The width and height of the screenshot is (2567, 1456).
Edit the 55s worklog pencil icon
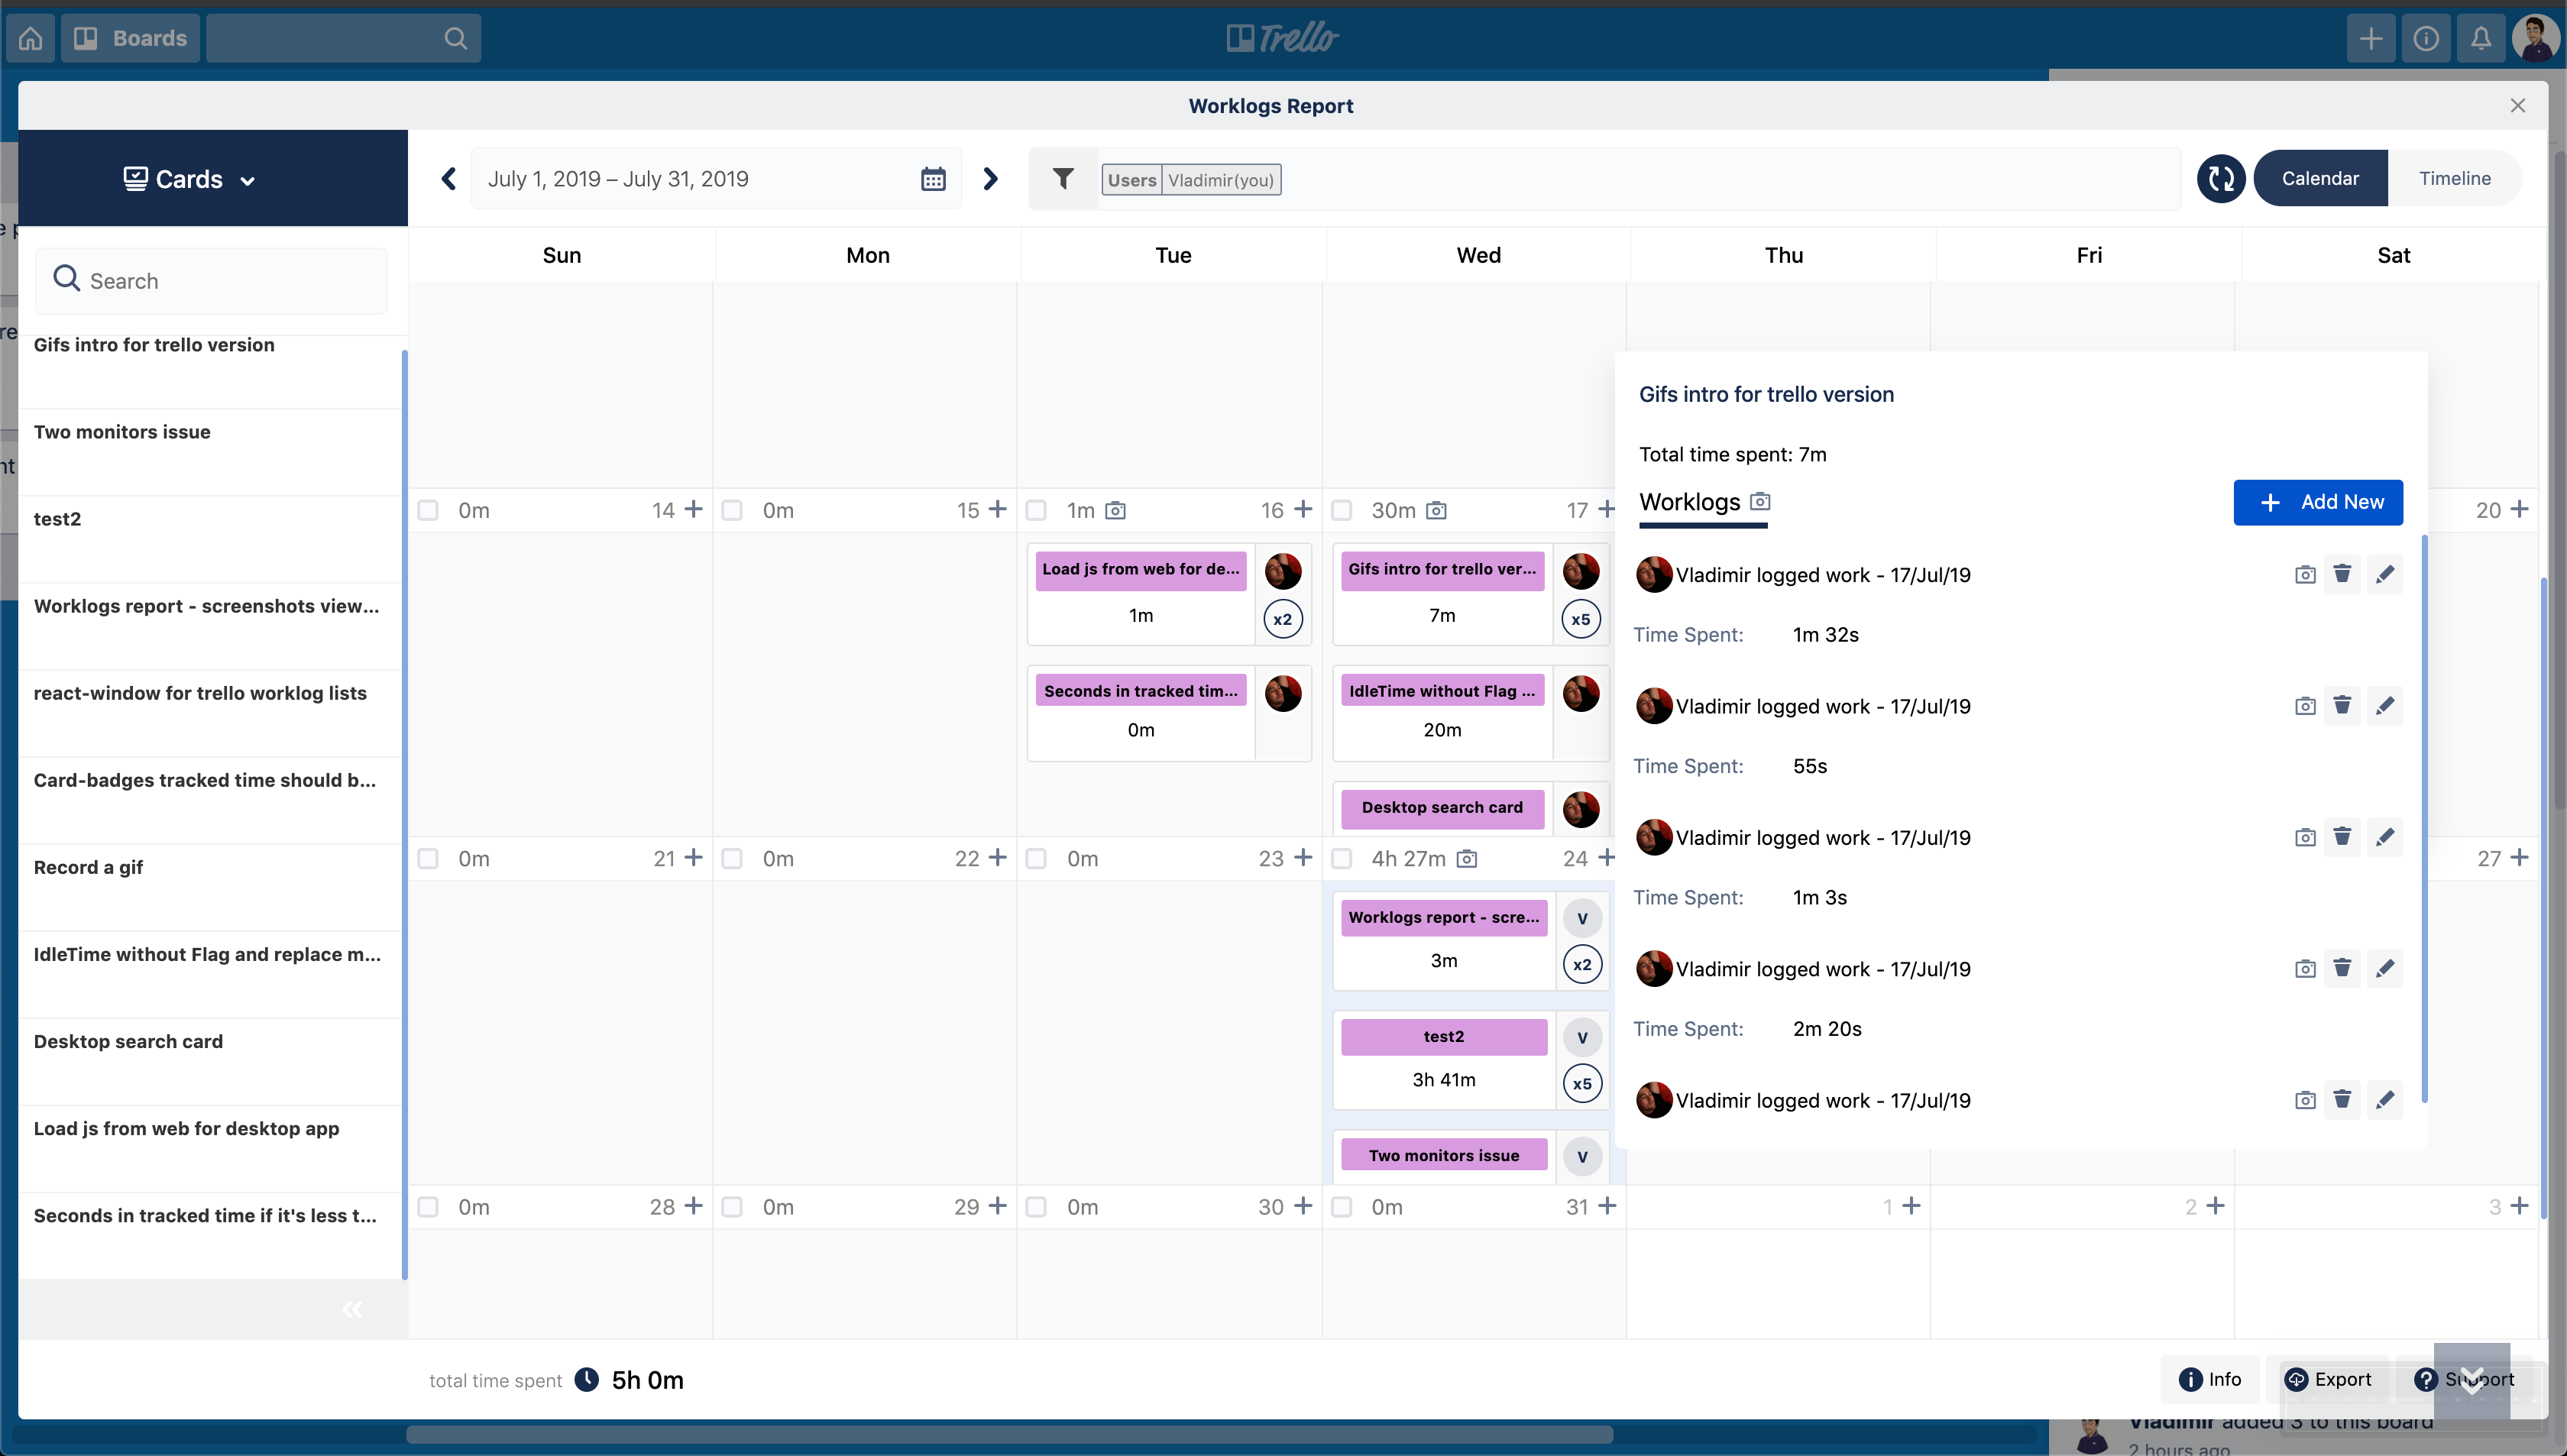pos(2384,706)
